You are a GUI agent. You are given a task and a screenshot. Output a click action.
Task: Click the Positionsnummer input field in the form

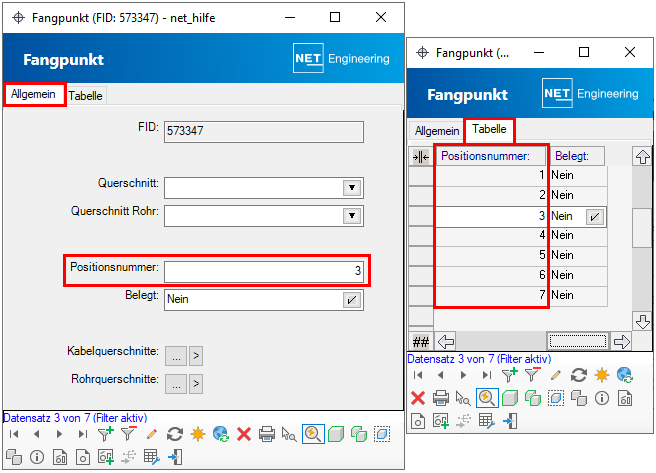click(263, 272)
